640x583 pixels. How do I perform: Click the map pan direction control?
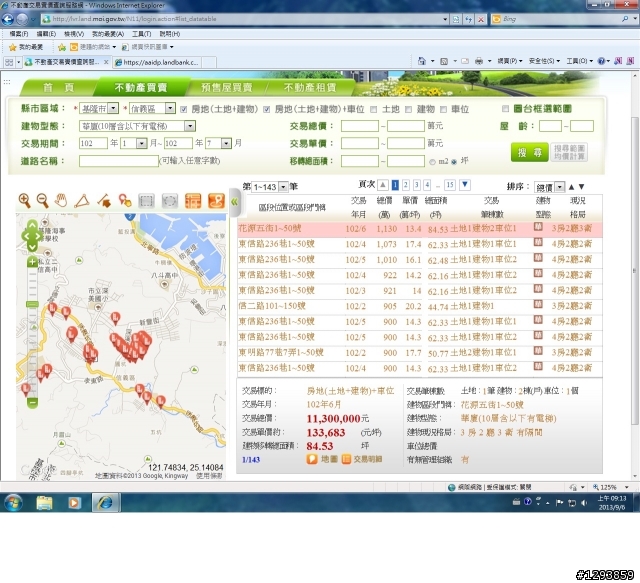point(32,236)
